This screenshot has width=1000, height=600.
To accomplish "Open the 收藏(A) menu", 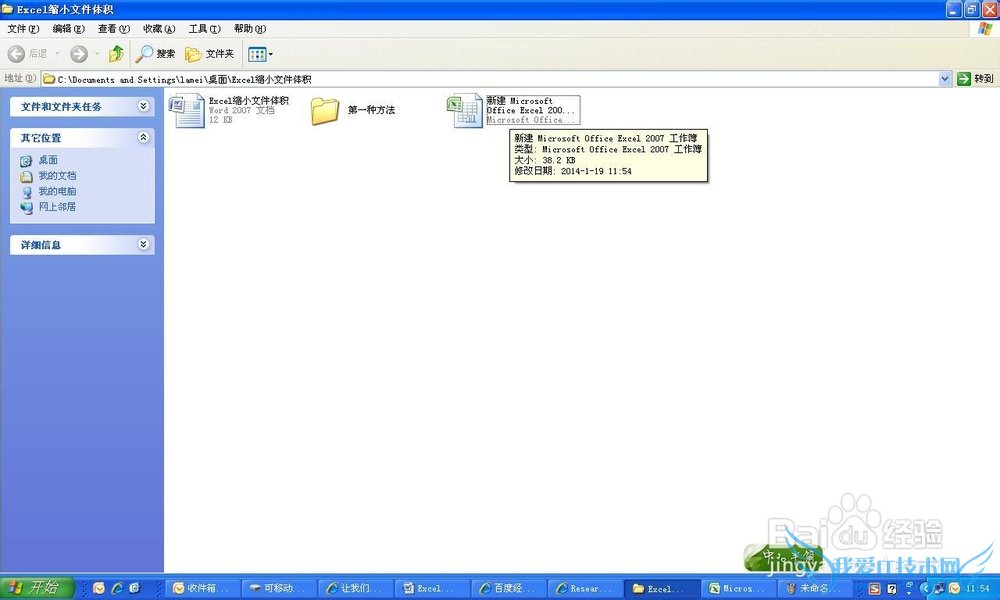I will click(159, 29).
